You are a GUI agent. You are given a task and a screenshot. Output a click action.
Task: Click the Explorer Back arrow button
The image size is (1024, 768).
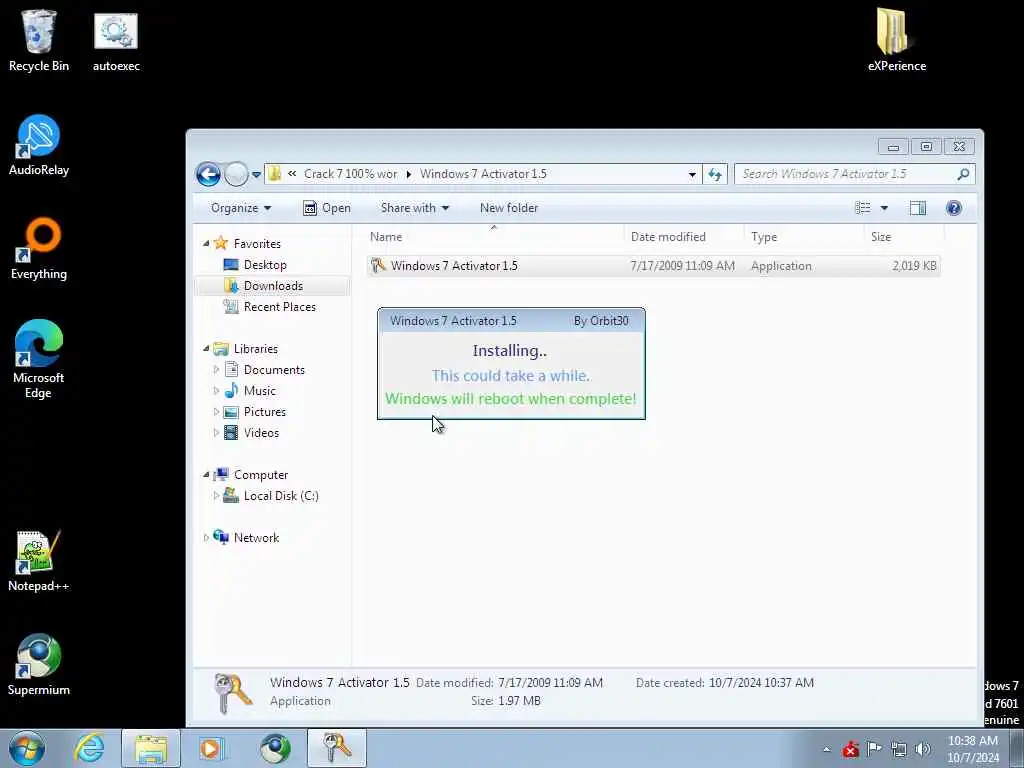point(208,174)
